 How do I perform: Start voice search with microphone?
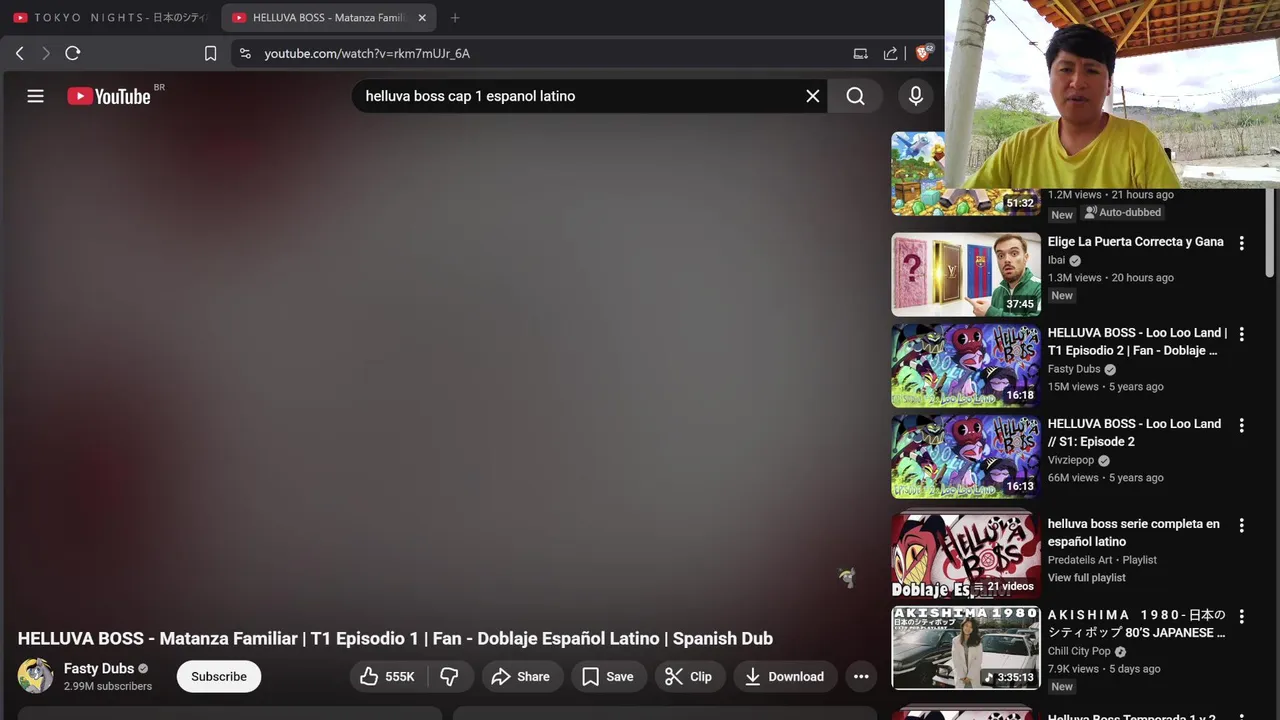click(x=915, y=96)
